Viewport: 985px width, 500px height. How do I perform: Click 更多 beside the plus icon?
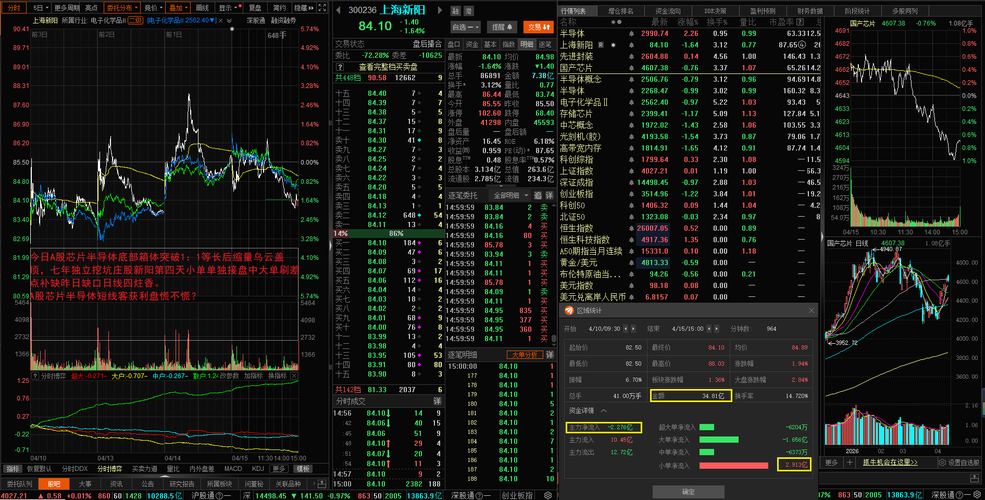(x=832, y=462)
